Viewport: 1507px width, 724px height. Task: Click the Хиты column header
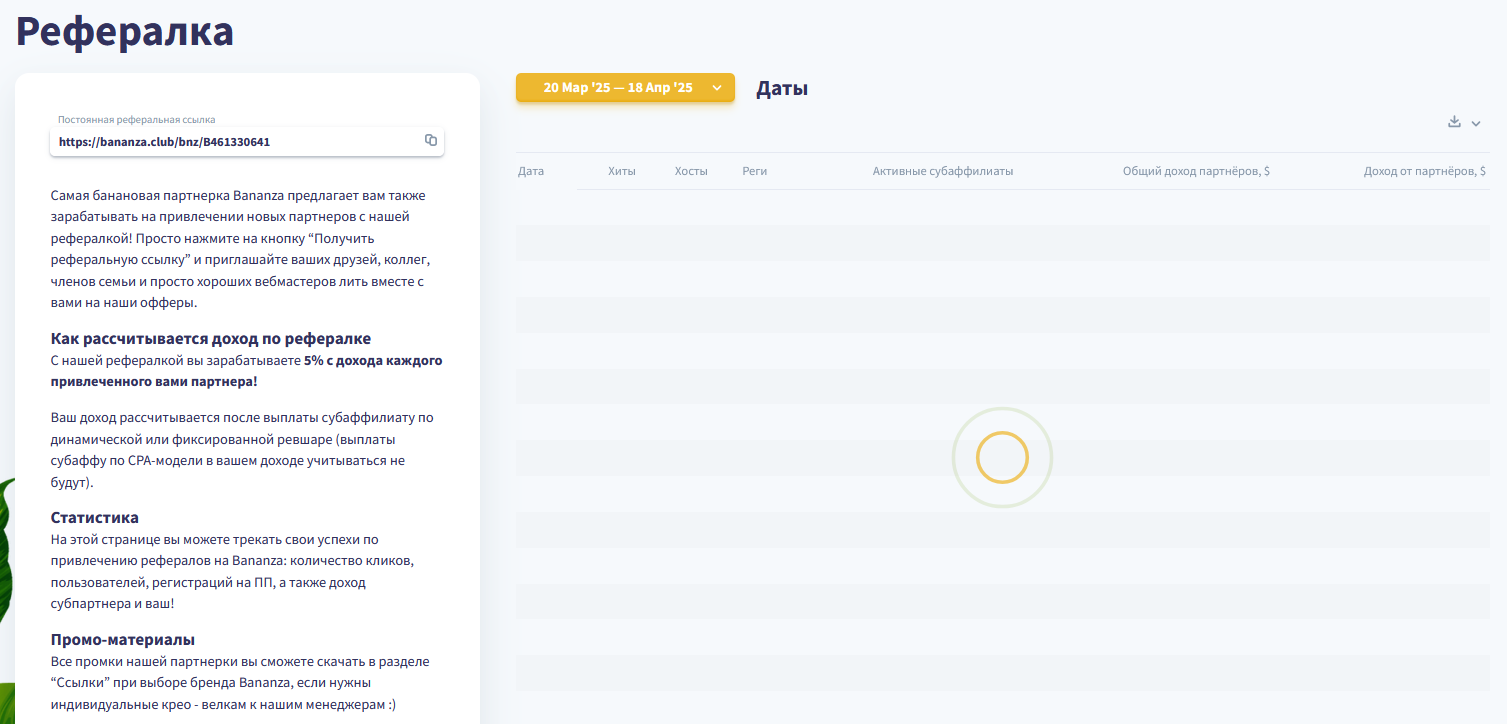pyautogui.click(x=622, y=171)
